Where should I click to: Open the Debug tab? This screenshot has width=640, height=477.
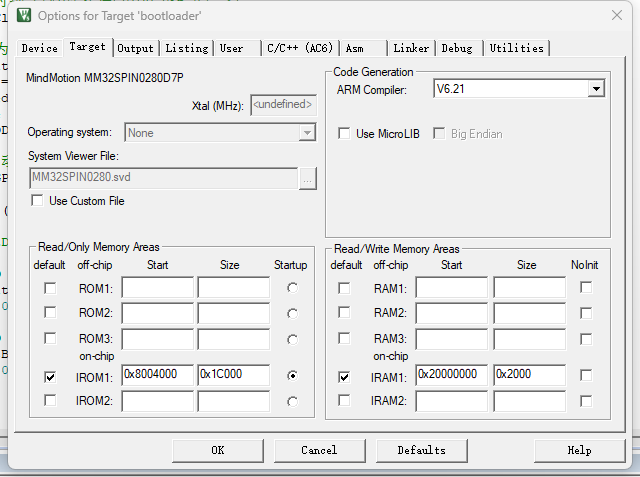(457, 48)
